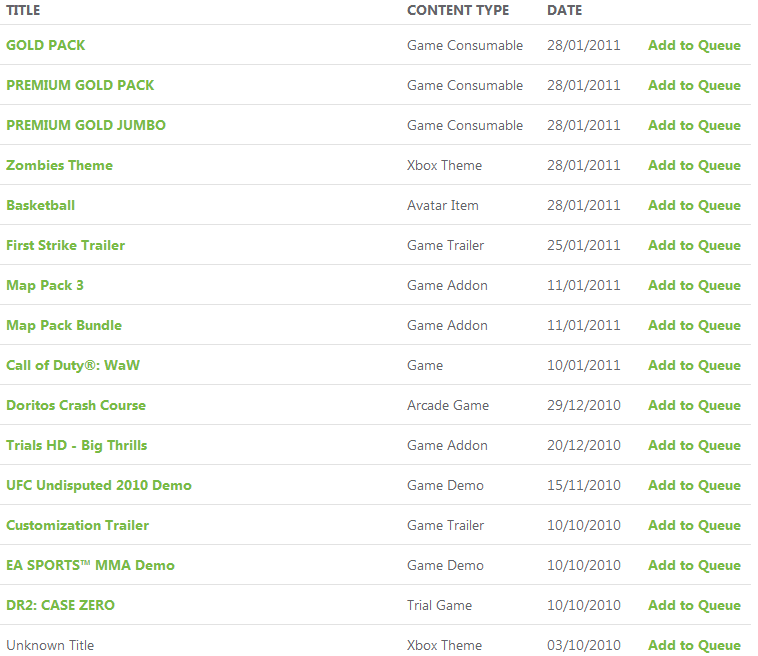Image resolution: width=758 pixels, height=656 pixels.
Task: Add Customization Trailer to Queue
Action: pos(694,525)
